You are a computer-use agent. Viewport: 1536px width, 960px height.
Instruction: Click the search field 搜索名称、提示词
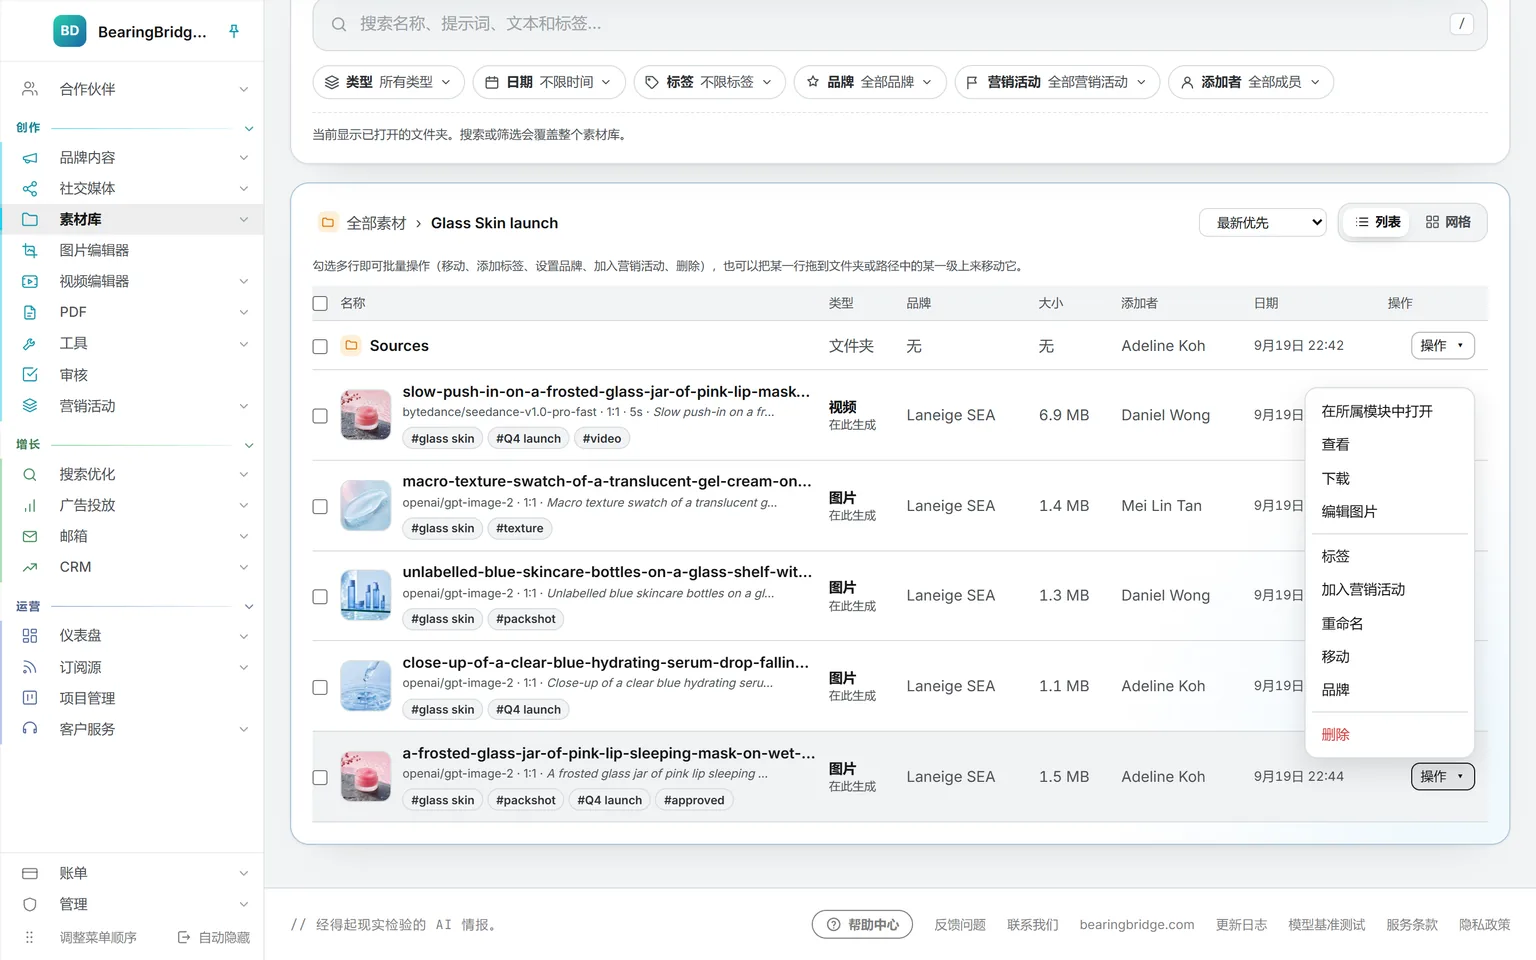coord(899,24)
